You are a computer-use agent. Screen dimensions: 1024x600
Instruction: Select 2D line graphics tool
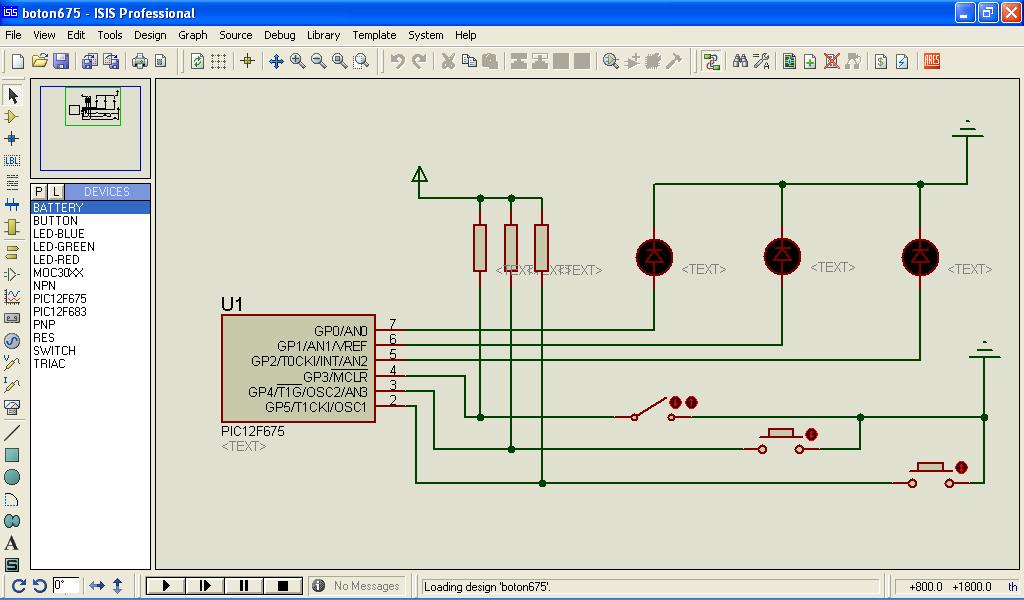[12, 432]
